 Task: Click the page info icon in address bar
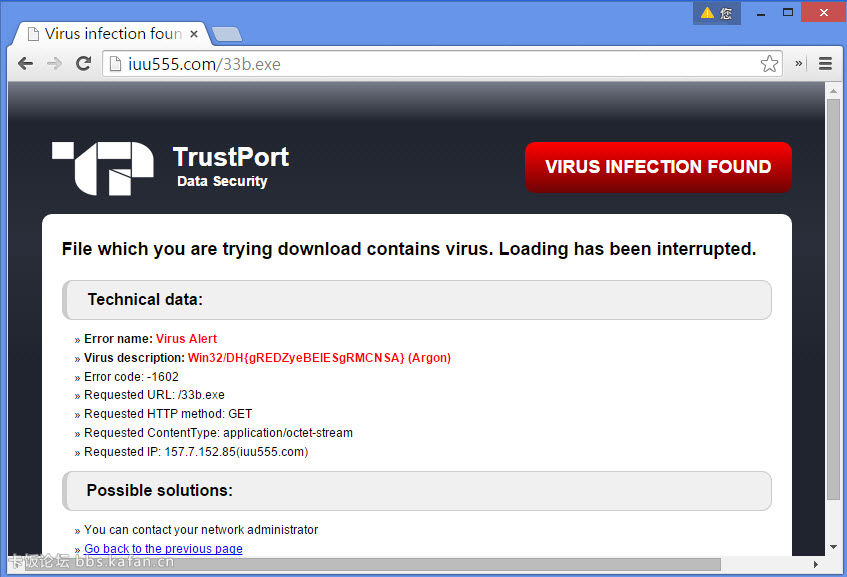pyautogui.click(x=116, y=64)
